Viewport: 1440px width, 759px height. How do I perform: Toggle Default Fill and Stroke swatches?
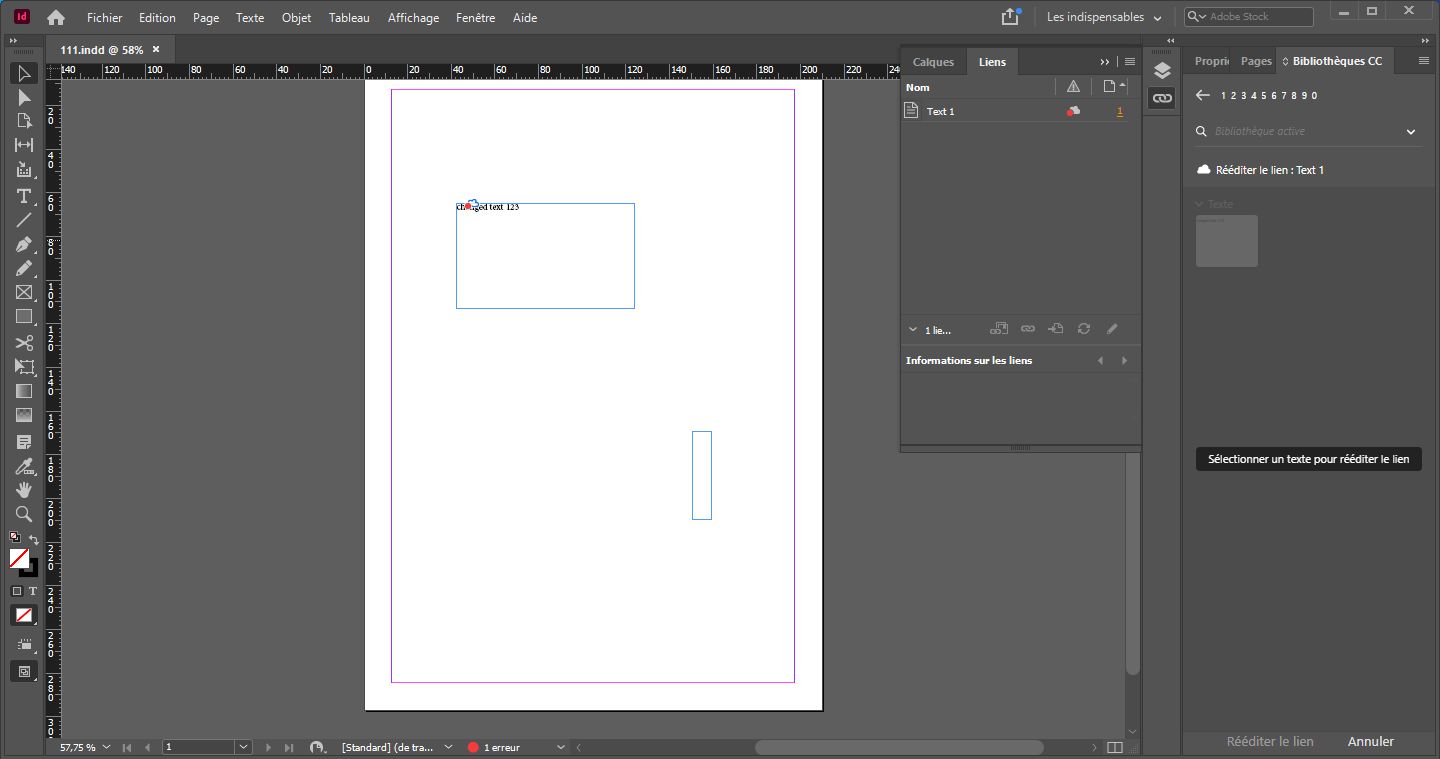[x=14, y=538]
